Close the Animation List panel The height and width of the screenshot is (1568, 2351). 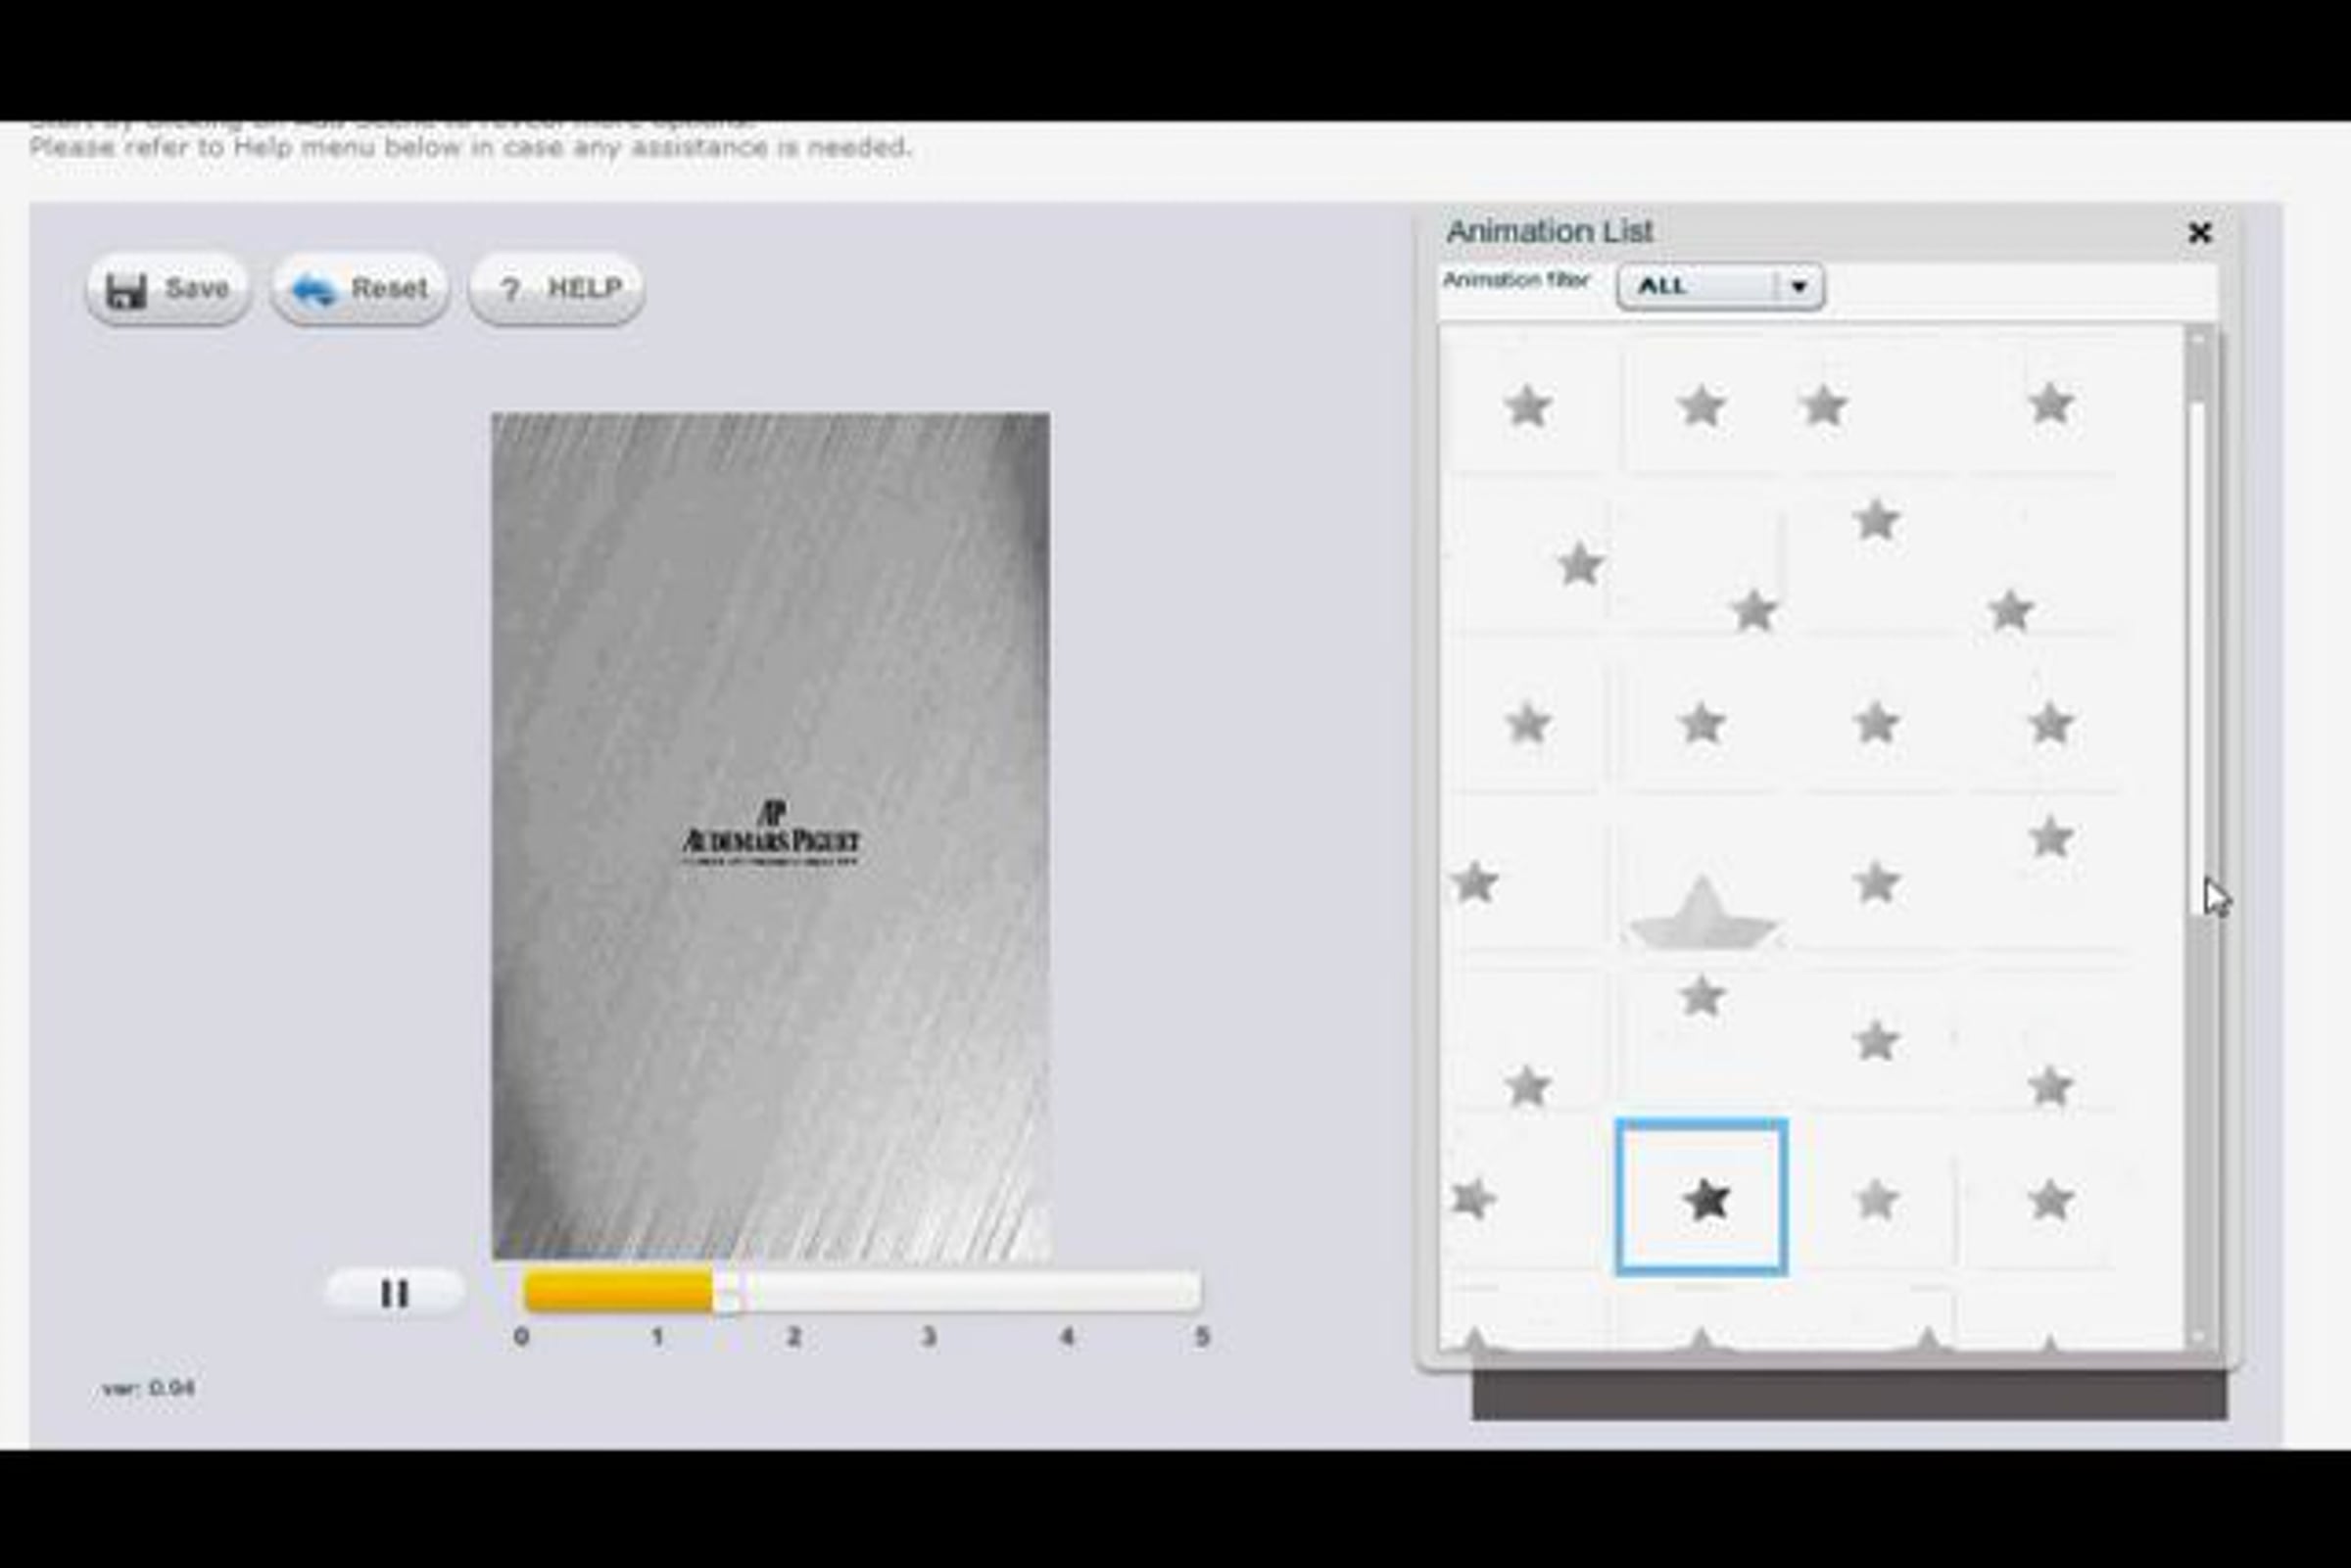(2199, 233)
